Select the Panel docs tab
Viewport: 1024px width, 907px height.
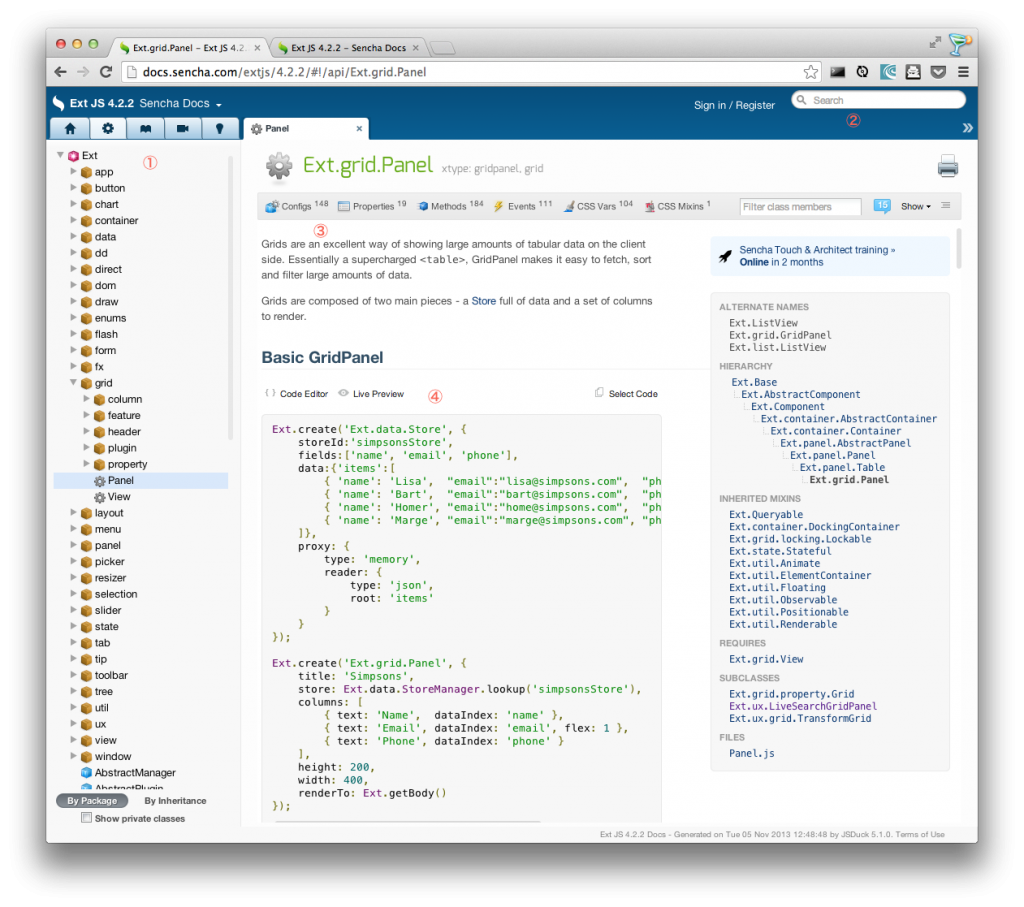click(306, 129)
